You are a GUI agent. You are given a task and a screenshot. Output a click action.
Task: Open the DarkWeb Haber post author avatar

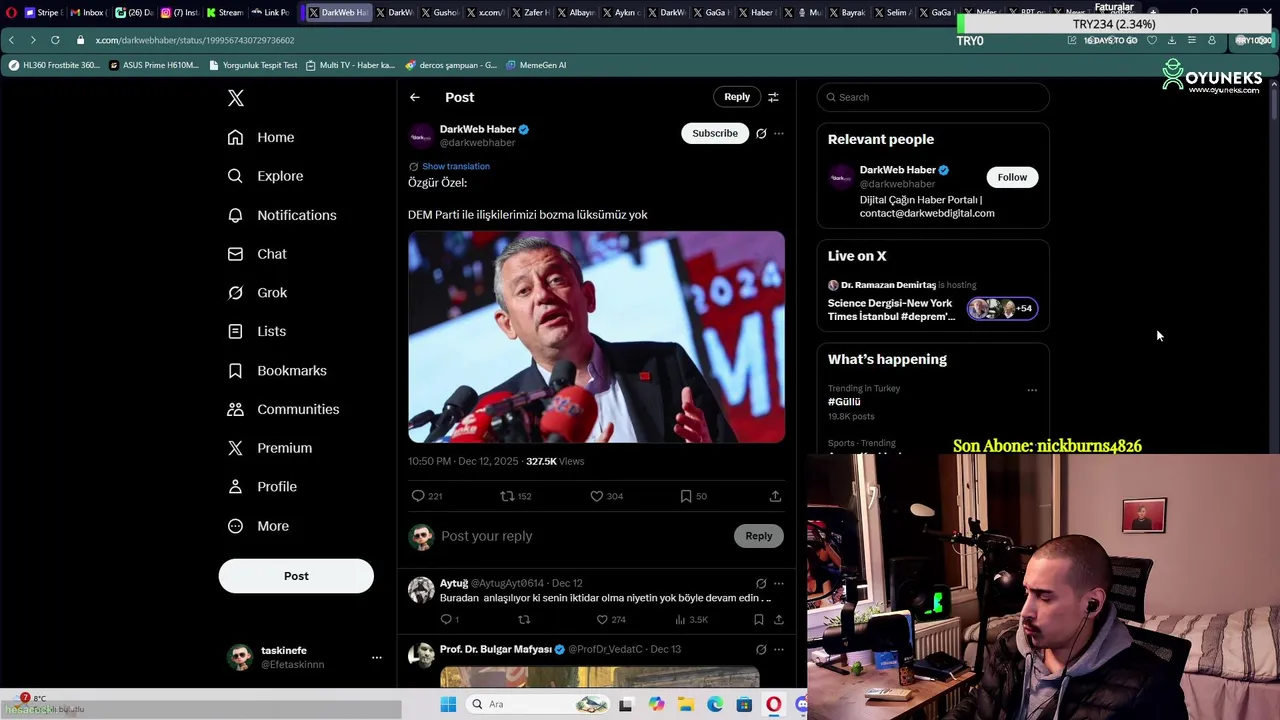(421, 136)
